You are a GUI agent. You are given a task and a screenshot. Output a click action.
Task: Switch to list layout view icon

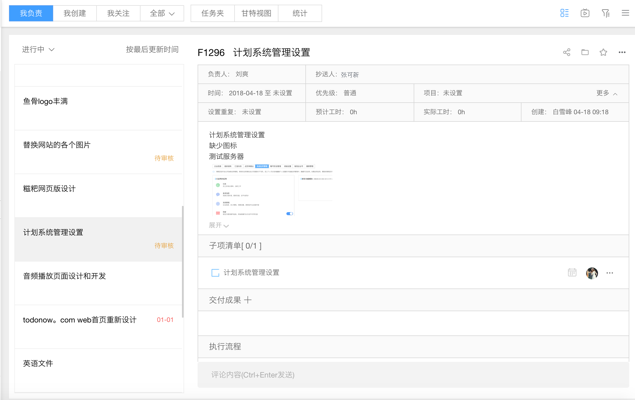(564, 13)
